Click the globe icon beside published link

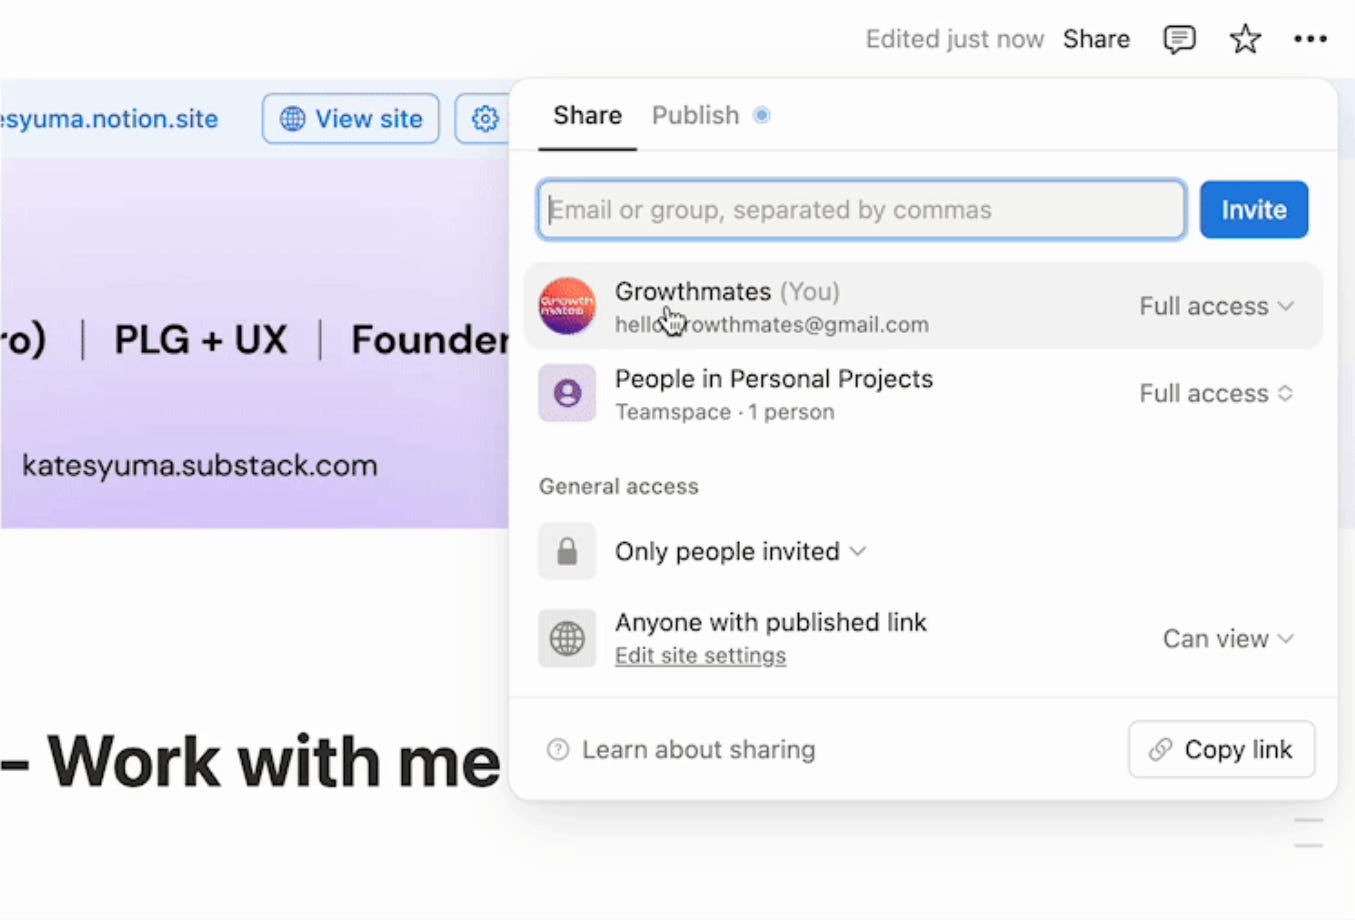[567, 638]
